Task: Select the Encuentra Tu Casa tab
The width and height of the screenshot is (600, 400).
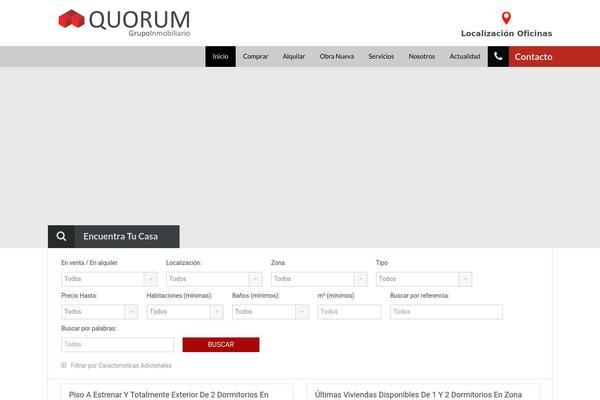Action: 114,237
